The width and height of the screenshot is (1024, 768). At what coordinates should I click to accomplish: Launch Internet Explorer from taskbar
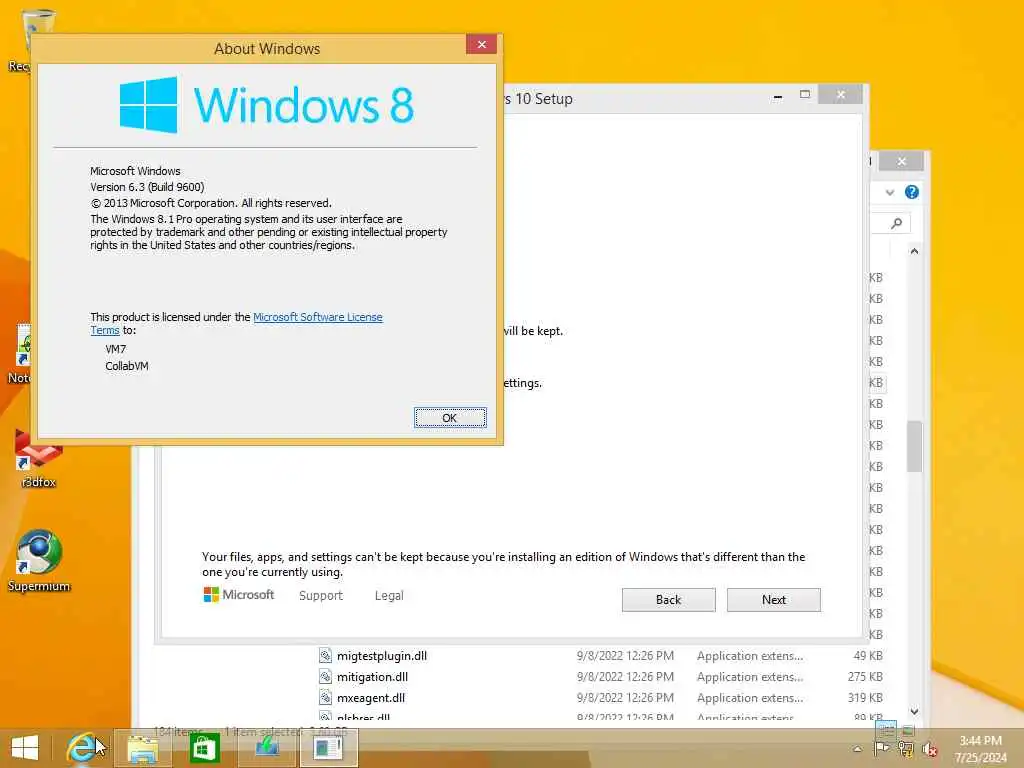(x=83, y=748)
